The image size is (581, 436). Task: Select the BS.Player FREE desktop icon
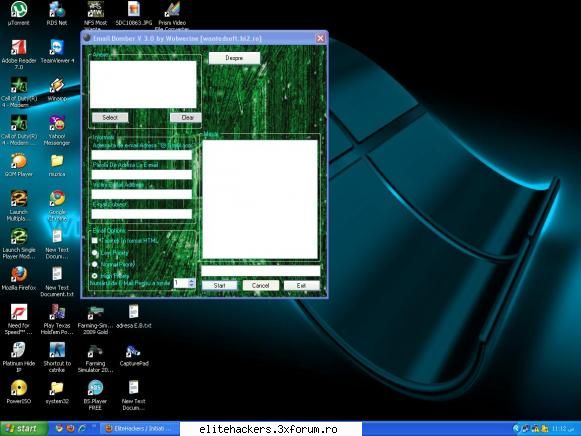[95, 395]
